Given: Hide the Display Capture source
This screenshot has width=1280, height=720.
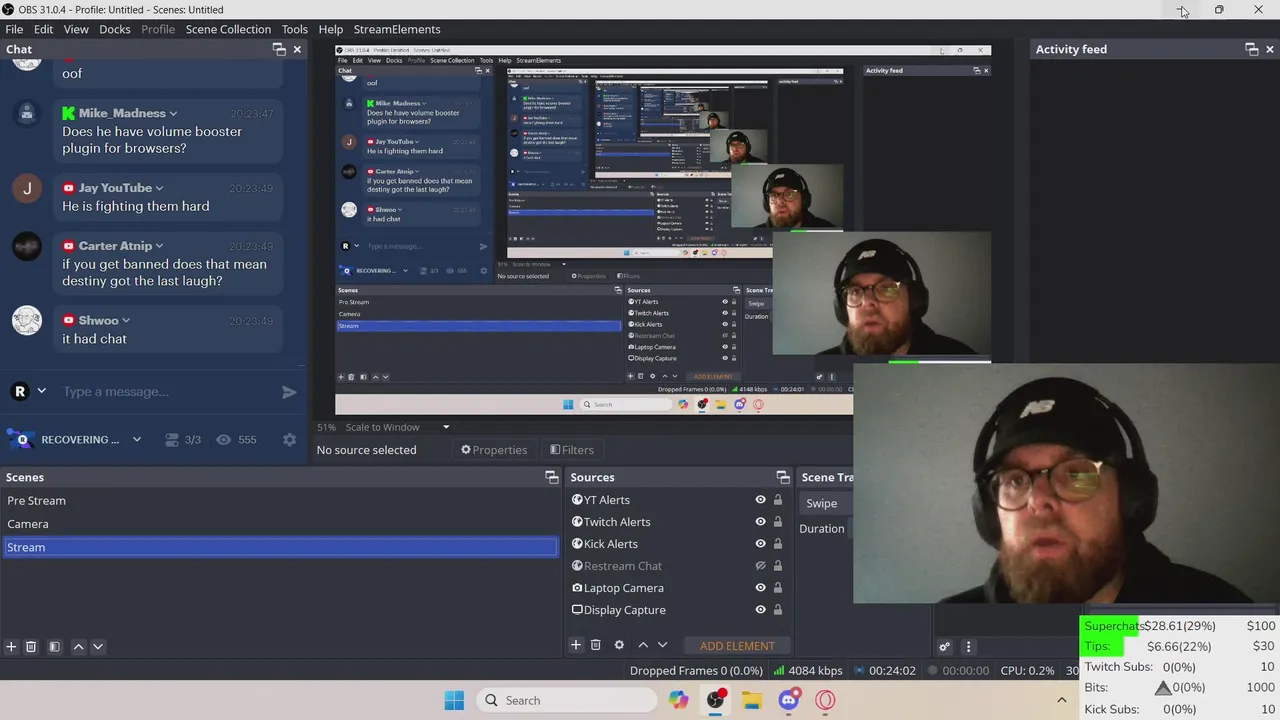Looking at the screenshot, I should point(760,610).
